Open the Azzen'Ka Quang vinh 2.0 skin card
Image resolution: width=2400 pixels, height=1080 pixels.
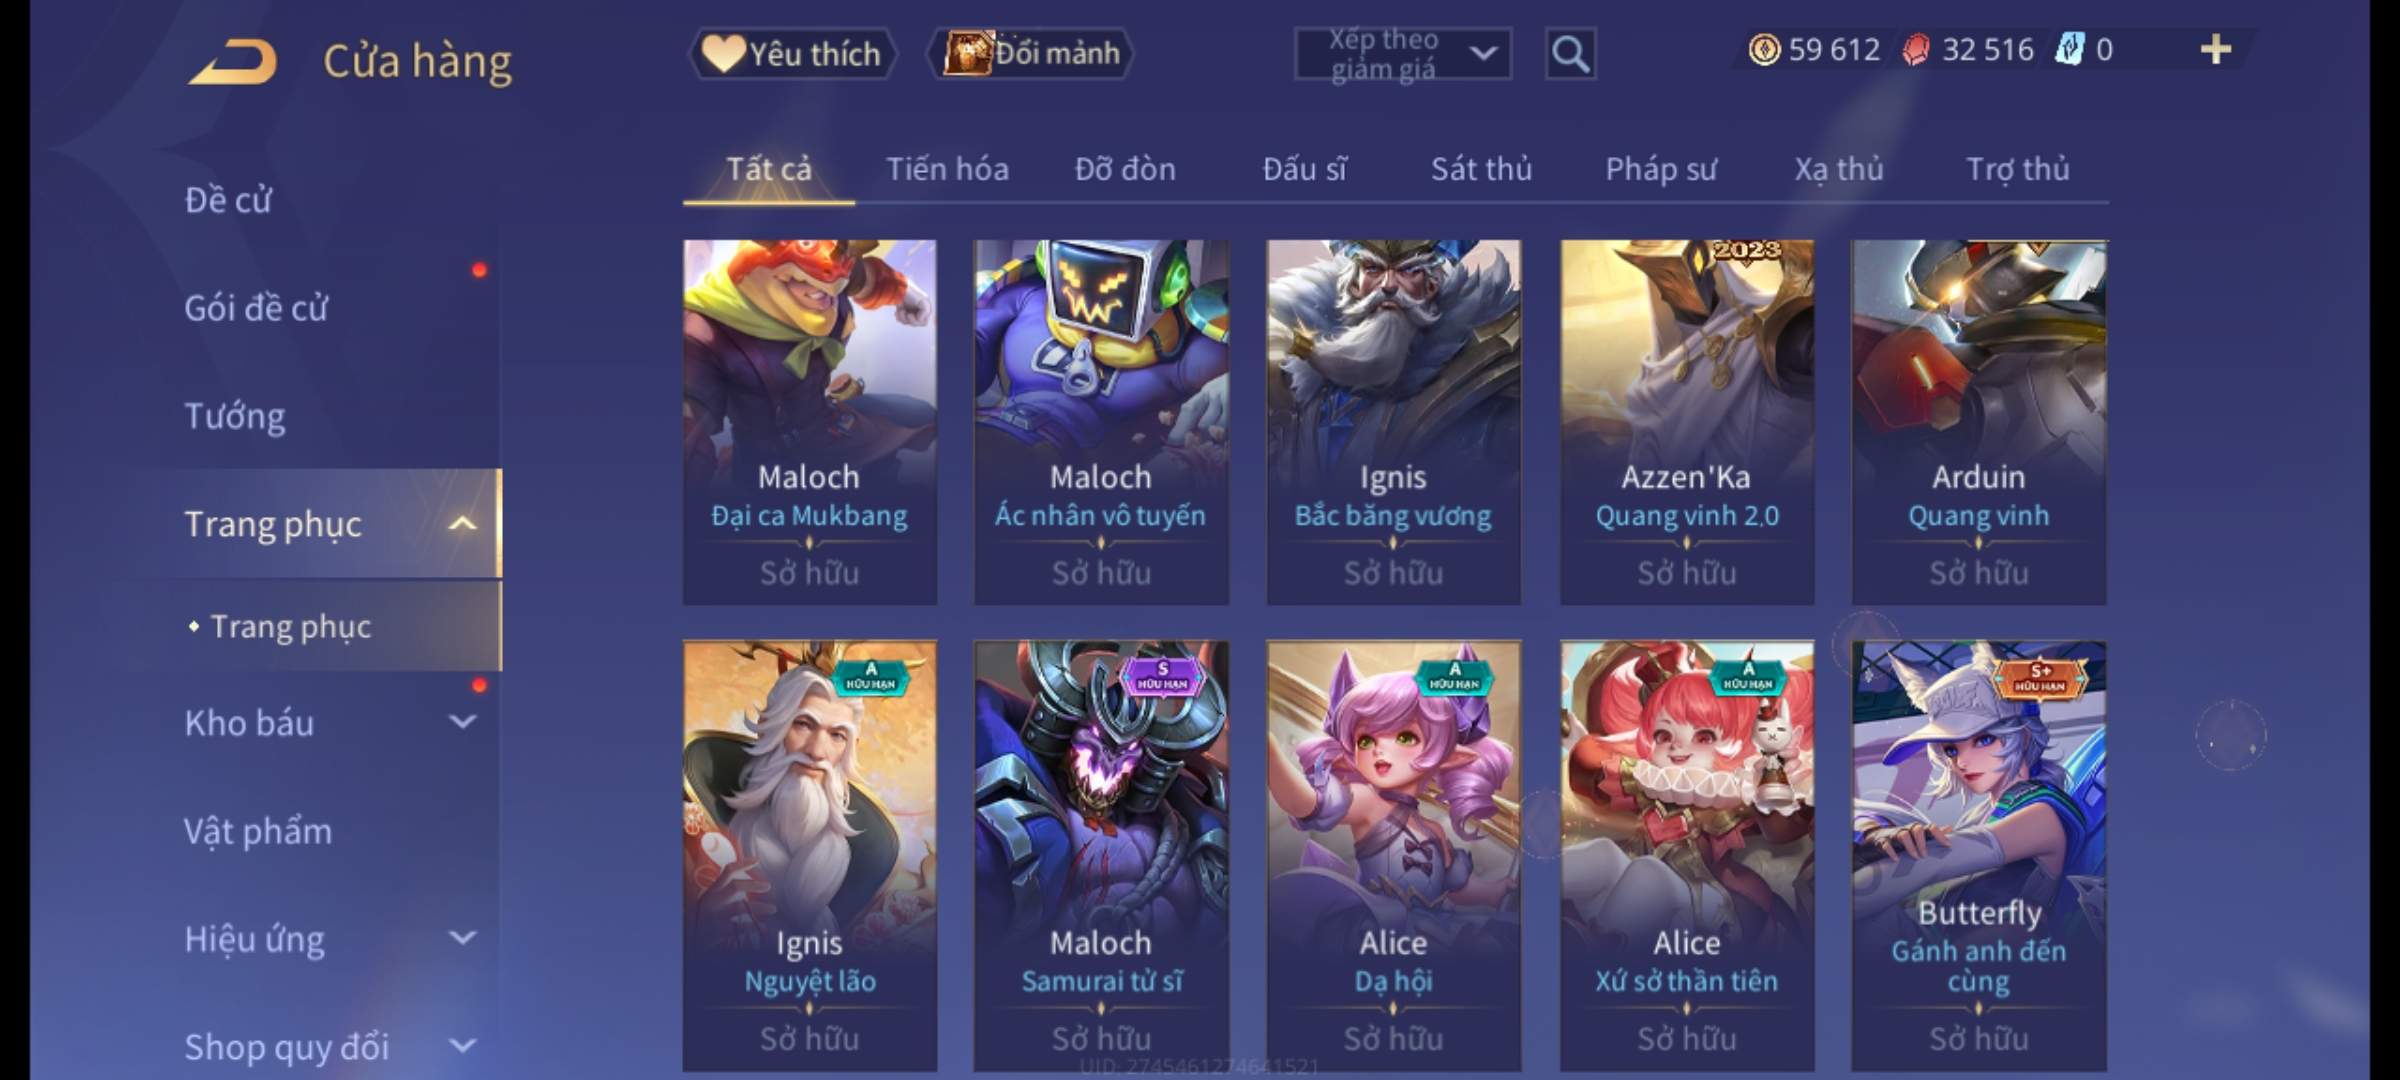tap(1687, 422)
